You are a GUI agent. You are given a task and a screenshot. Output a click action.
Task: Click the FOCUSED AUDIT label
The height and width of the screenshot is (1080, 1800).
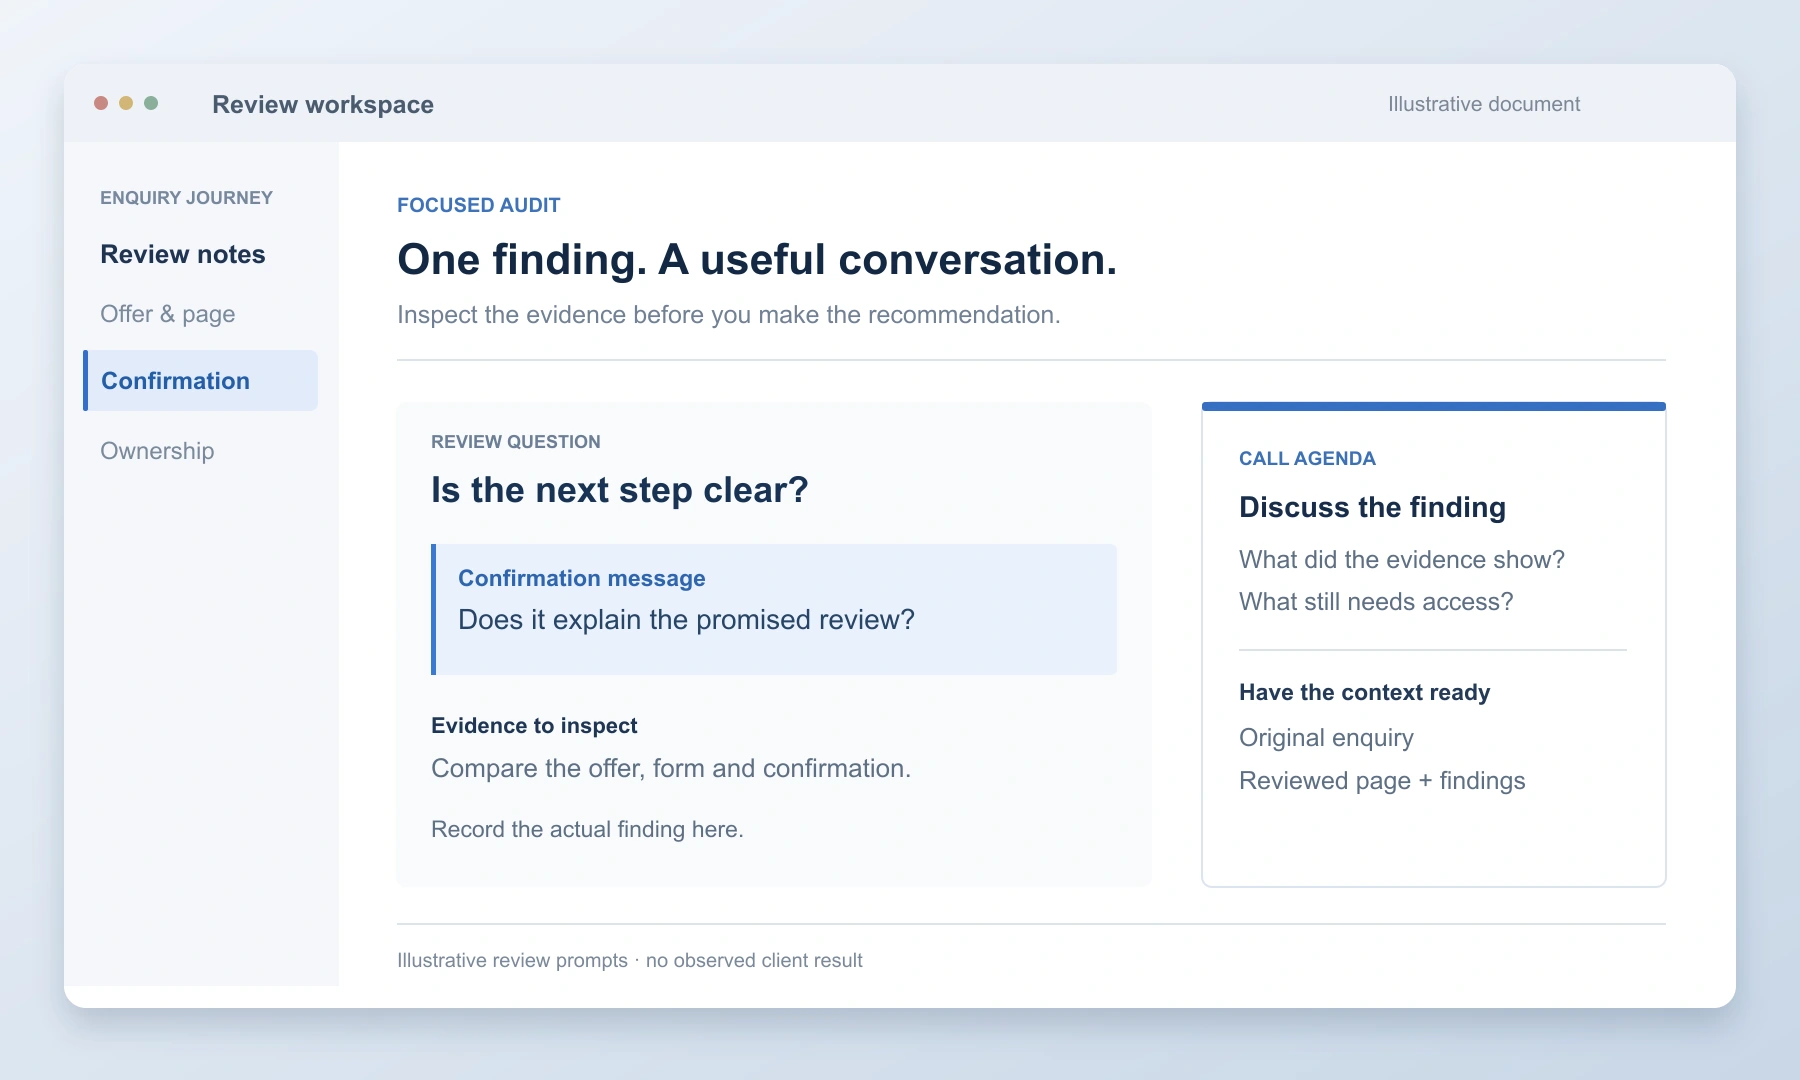(479, 205)
